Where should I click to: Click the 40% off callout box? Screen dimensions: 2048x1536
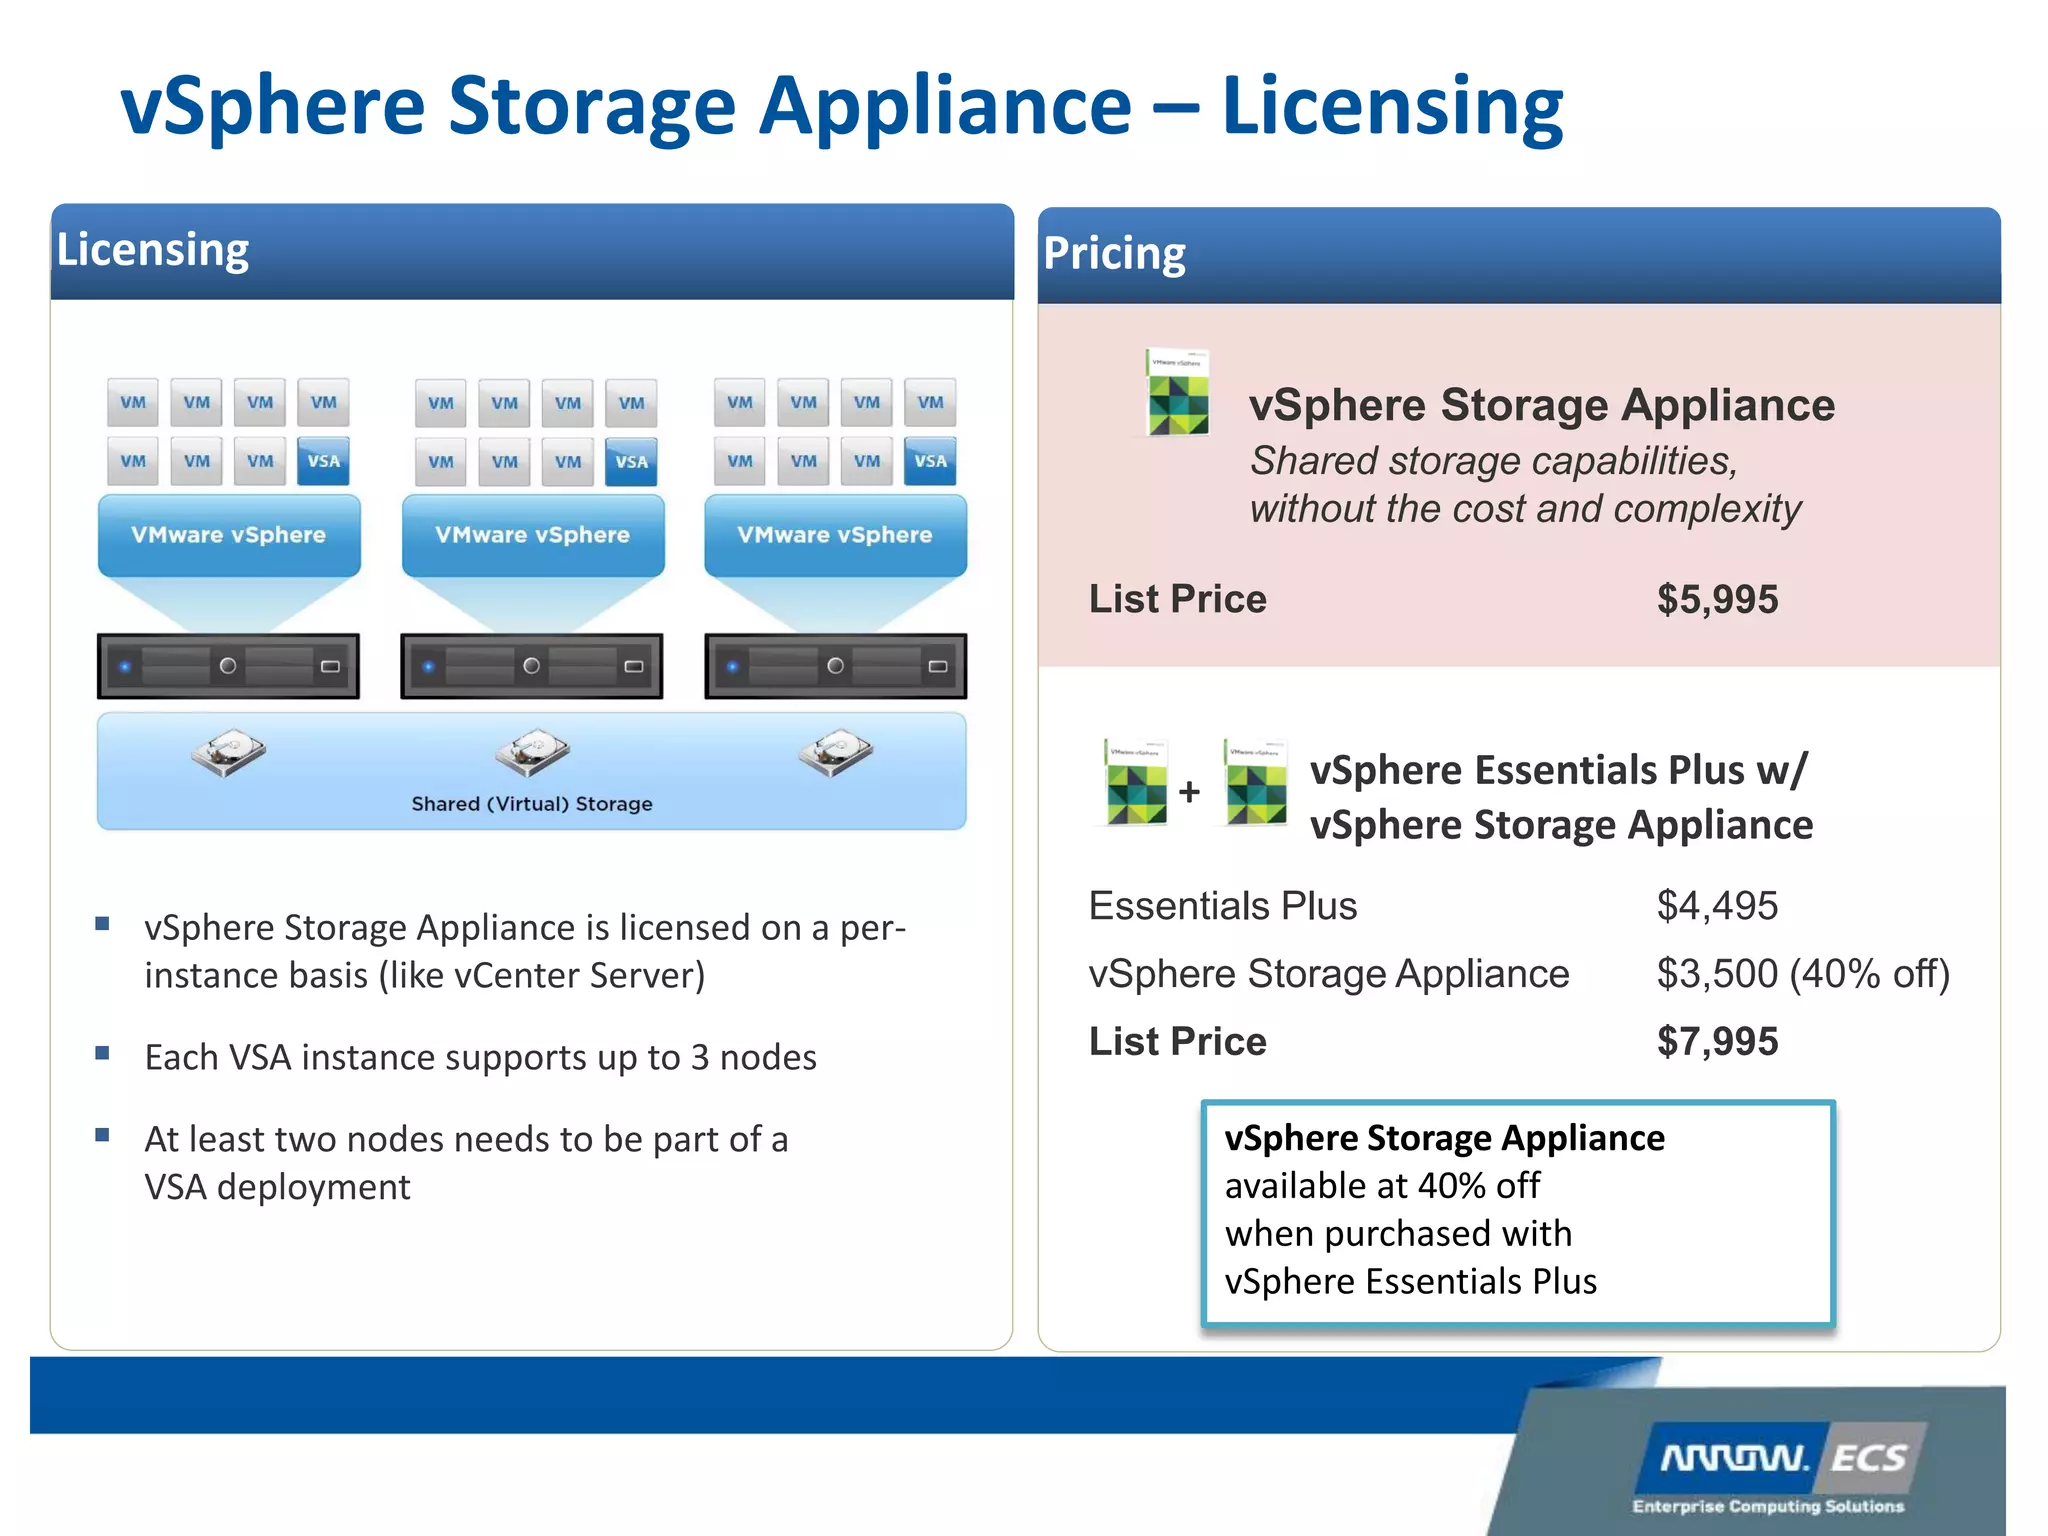pos(1518,1214)
